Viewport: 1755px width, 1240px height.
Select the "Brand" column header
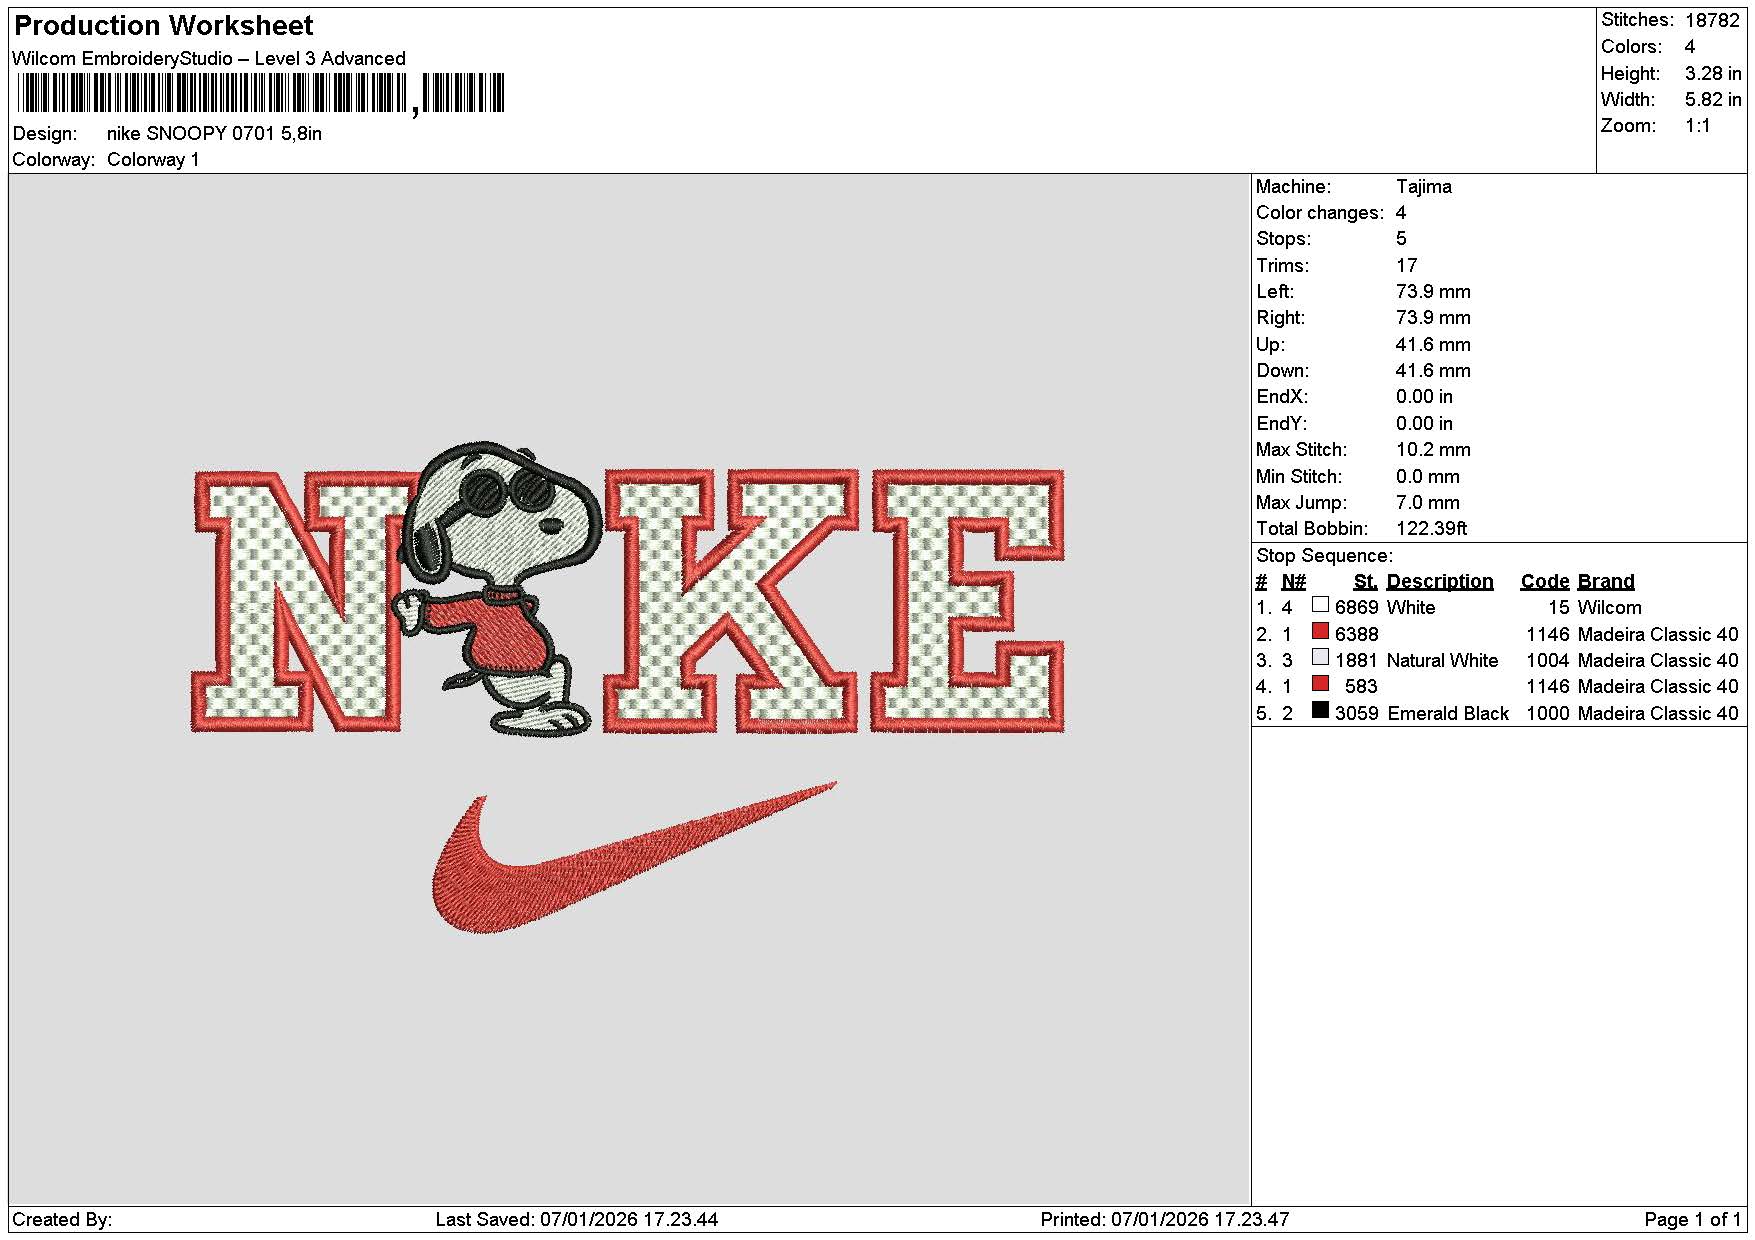1606,582
